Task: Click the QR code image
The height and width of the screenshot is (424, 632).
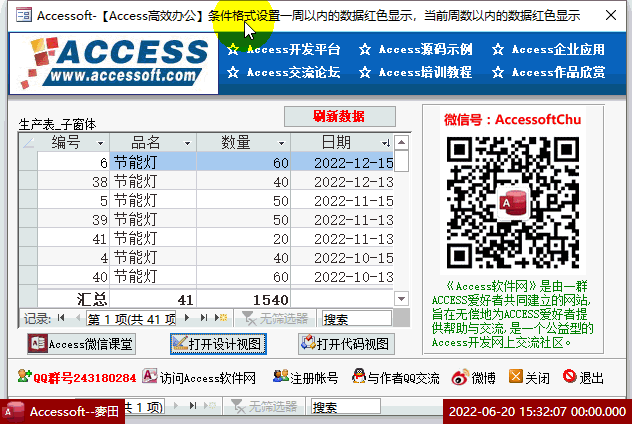Action: click(513, 202)
